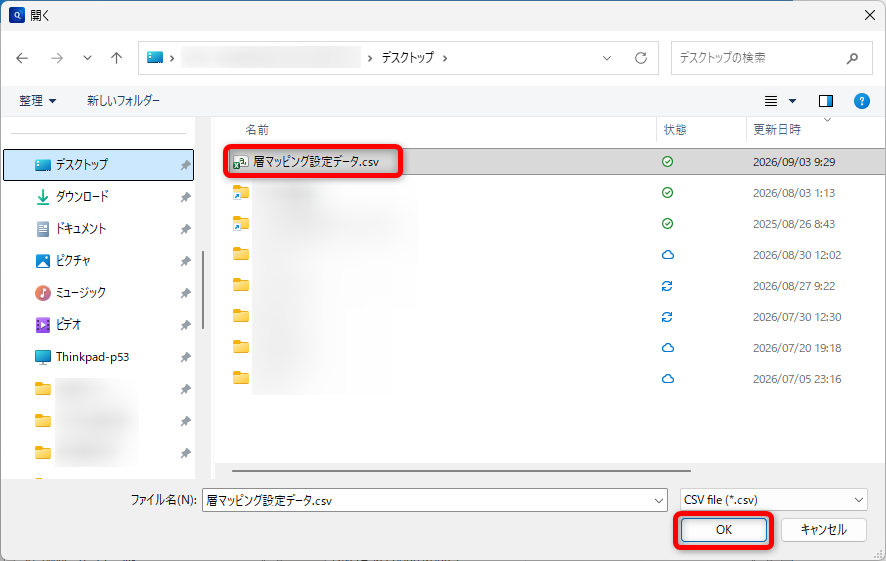Image resolution: width=886 pixels, height=561 pixels.
Task: Go back using the left arrow
Action: tap(22, 58)
